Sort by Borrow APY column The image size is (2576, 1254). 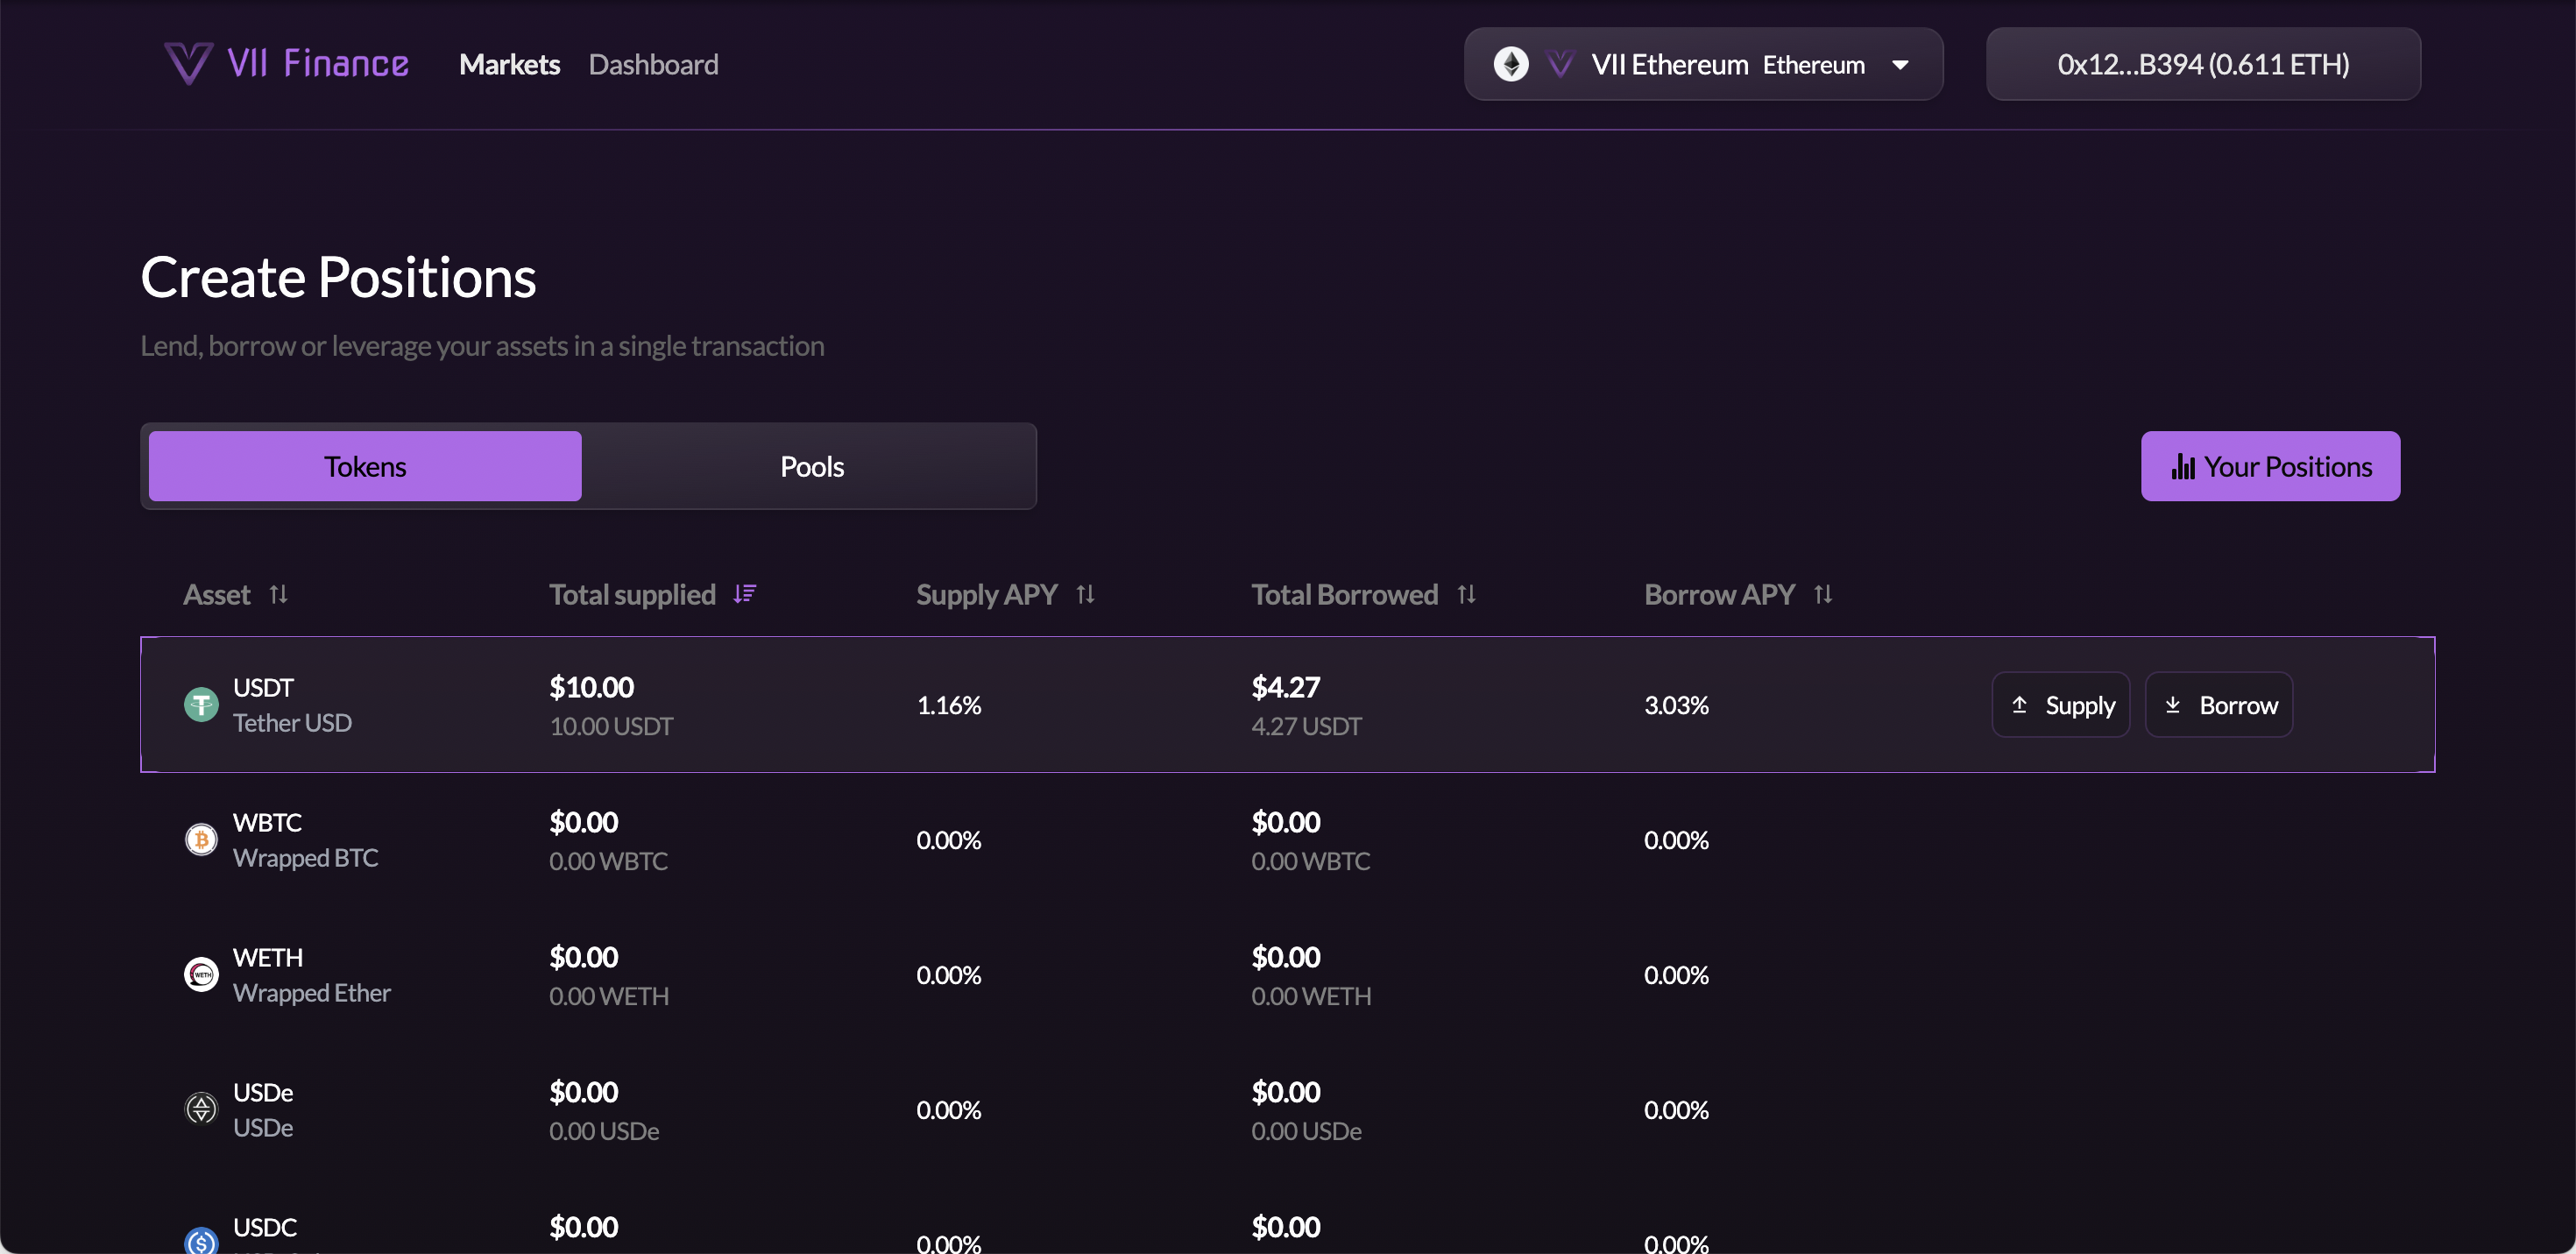point(1823,595)
